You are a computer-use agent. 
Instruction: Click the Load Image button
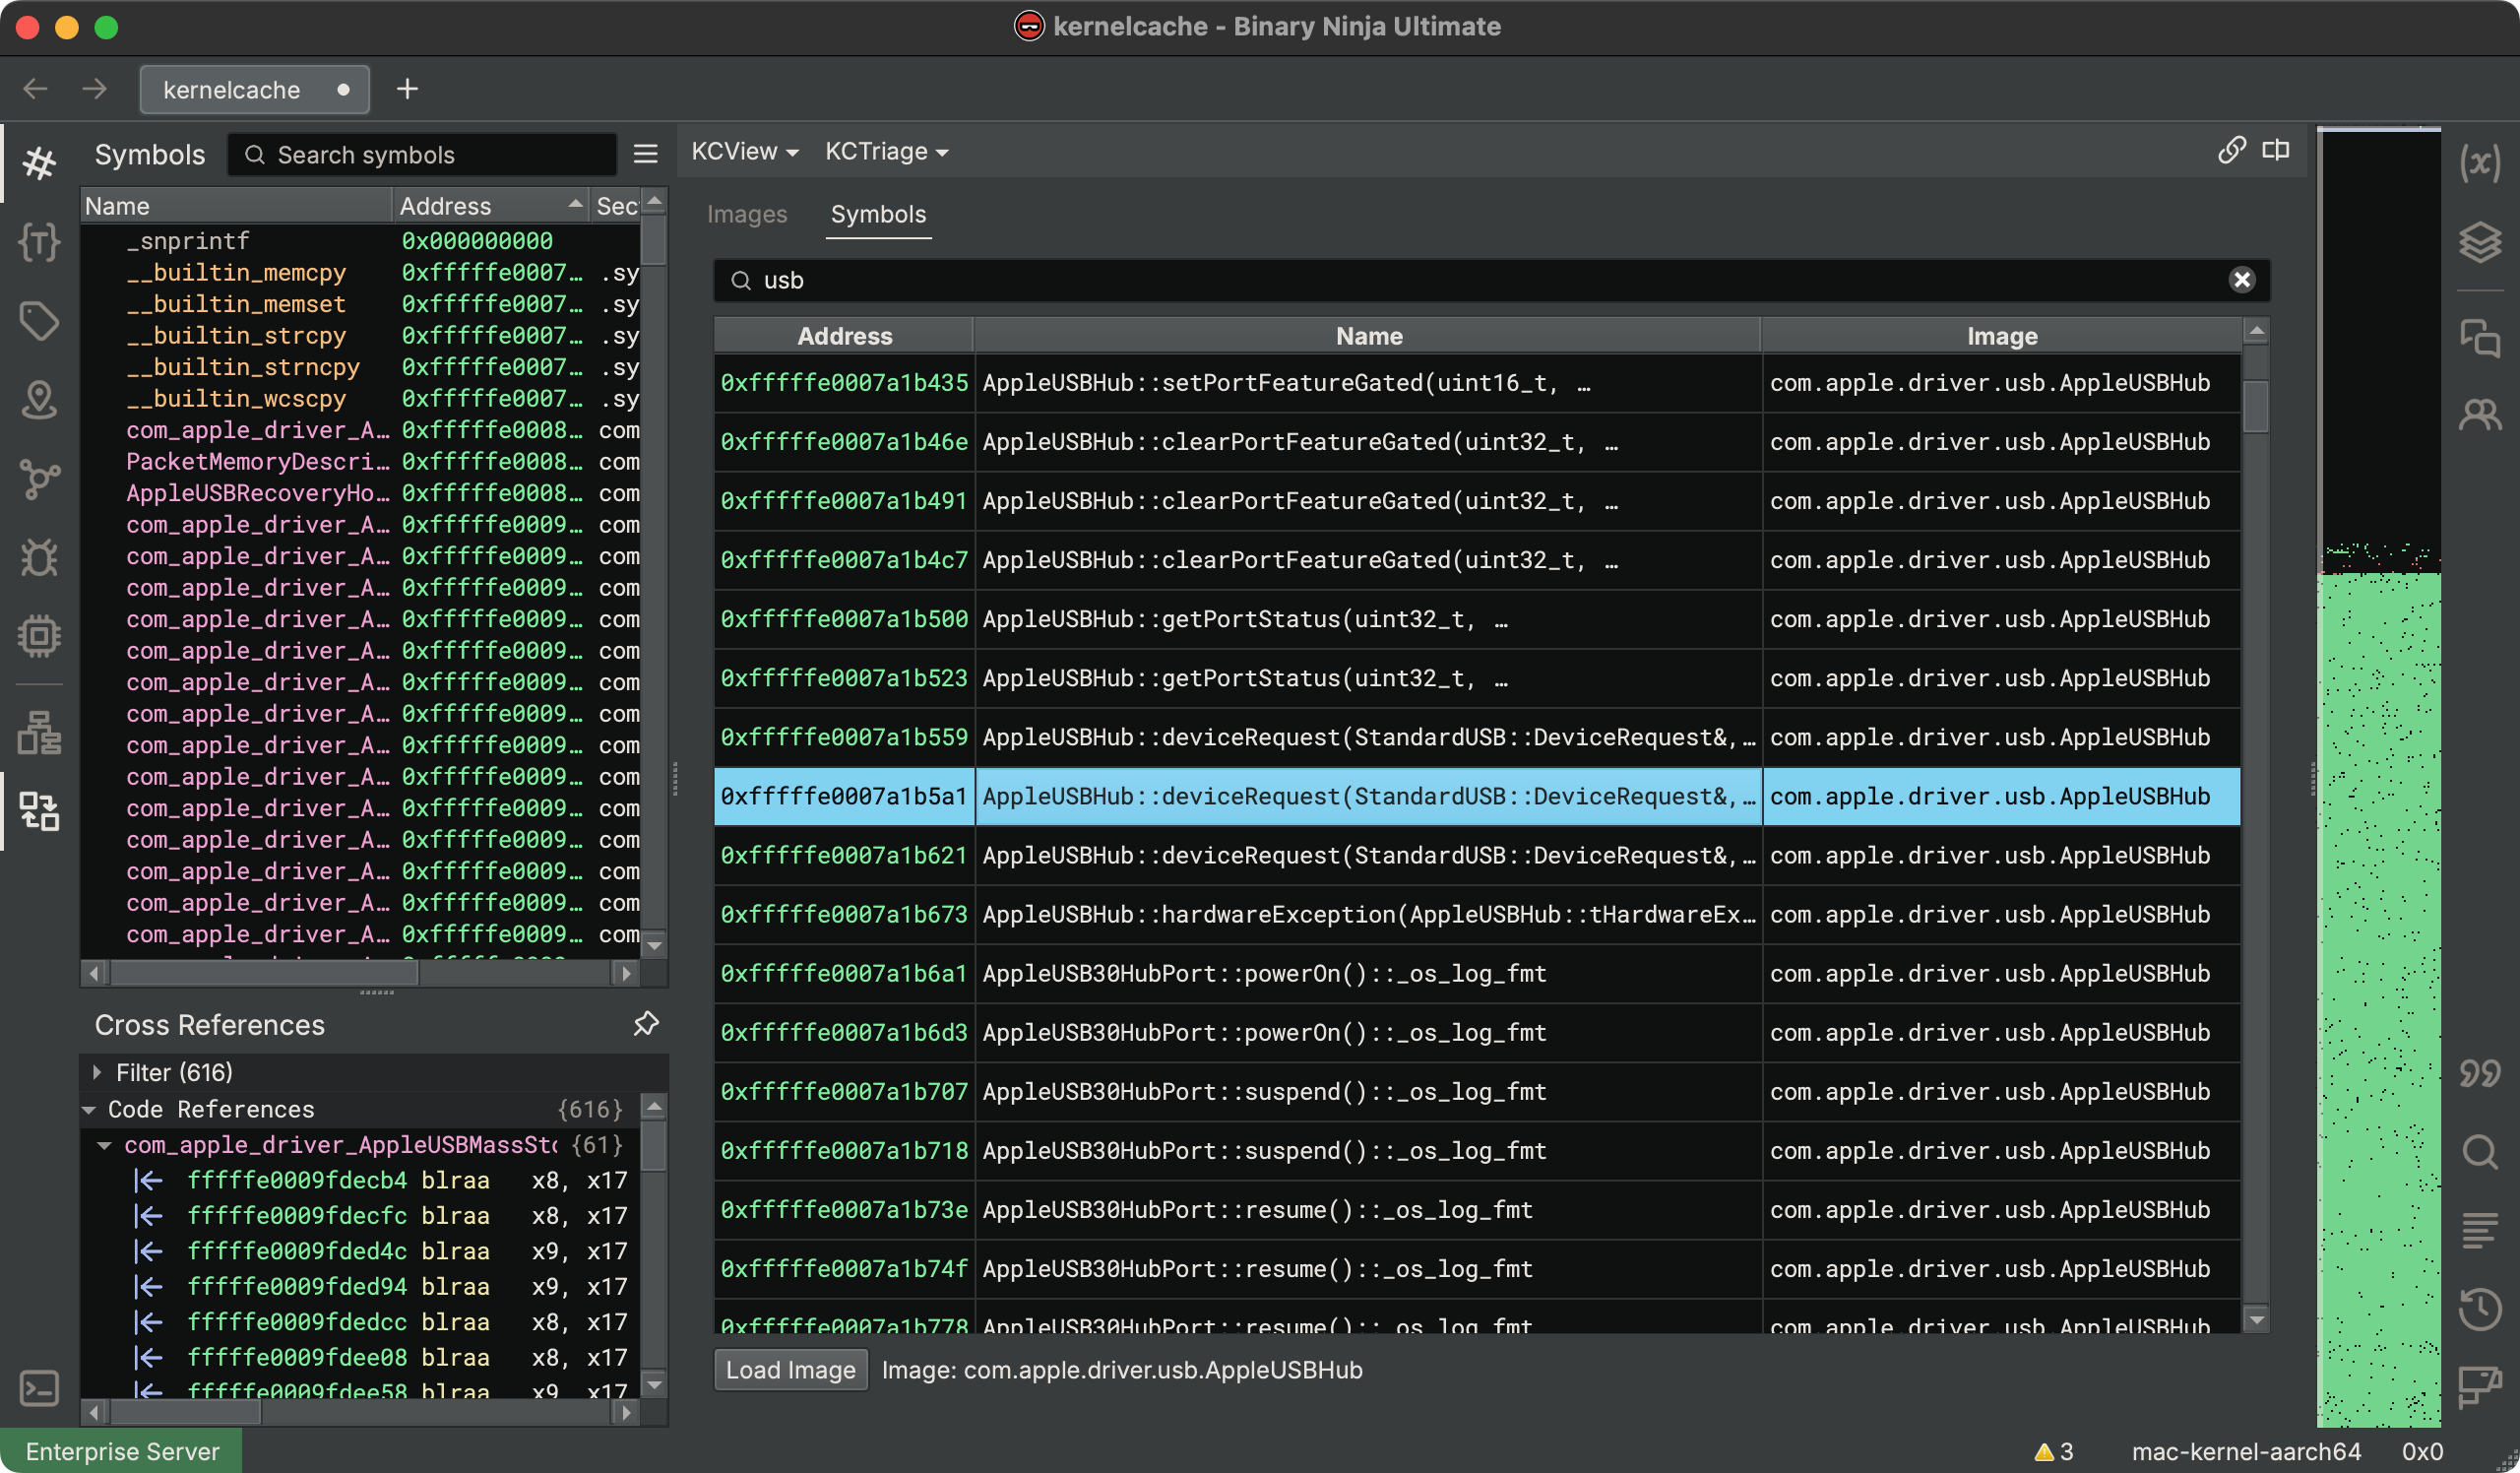[791, 1370]
